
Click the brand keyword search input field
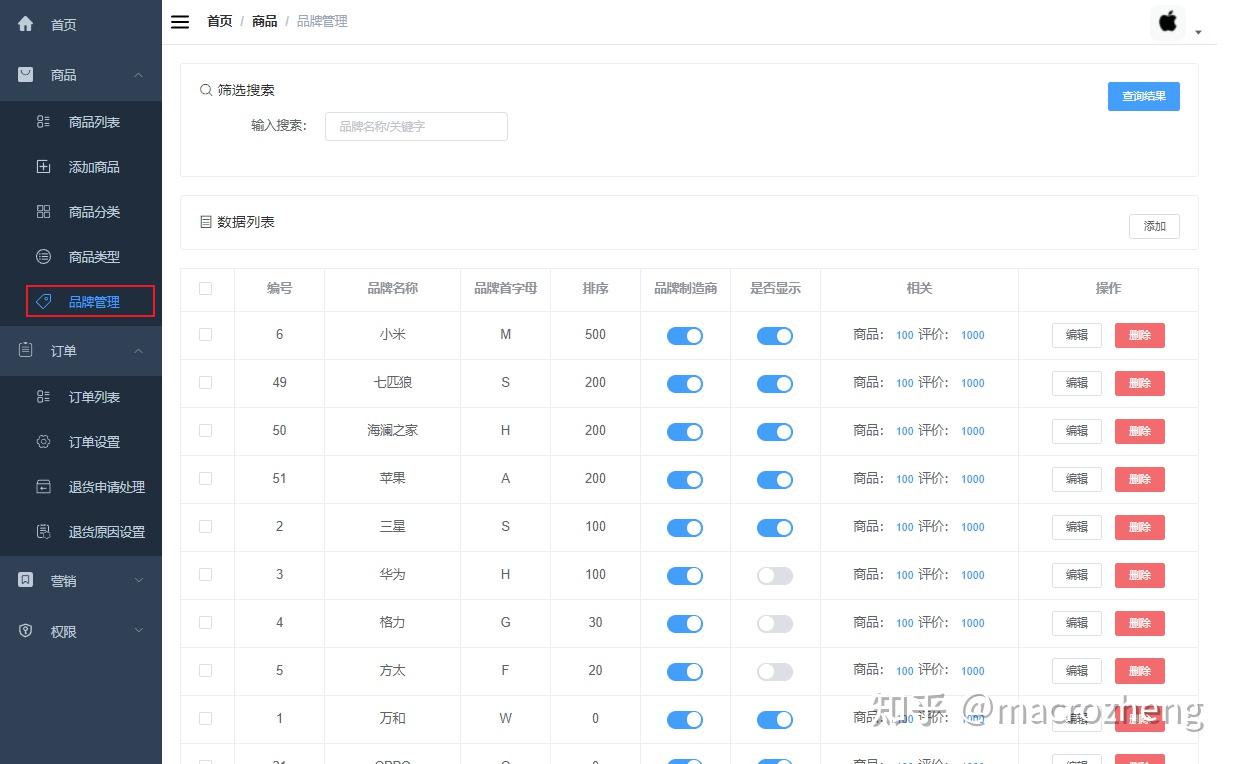tap(416, 126)
